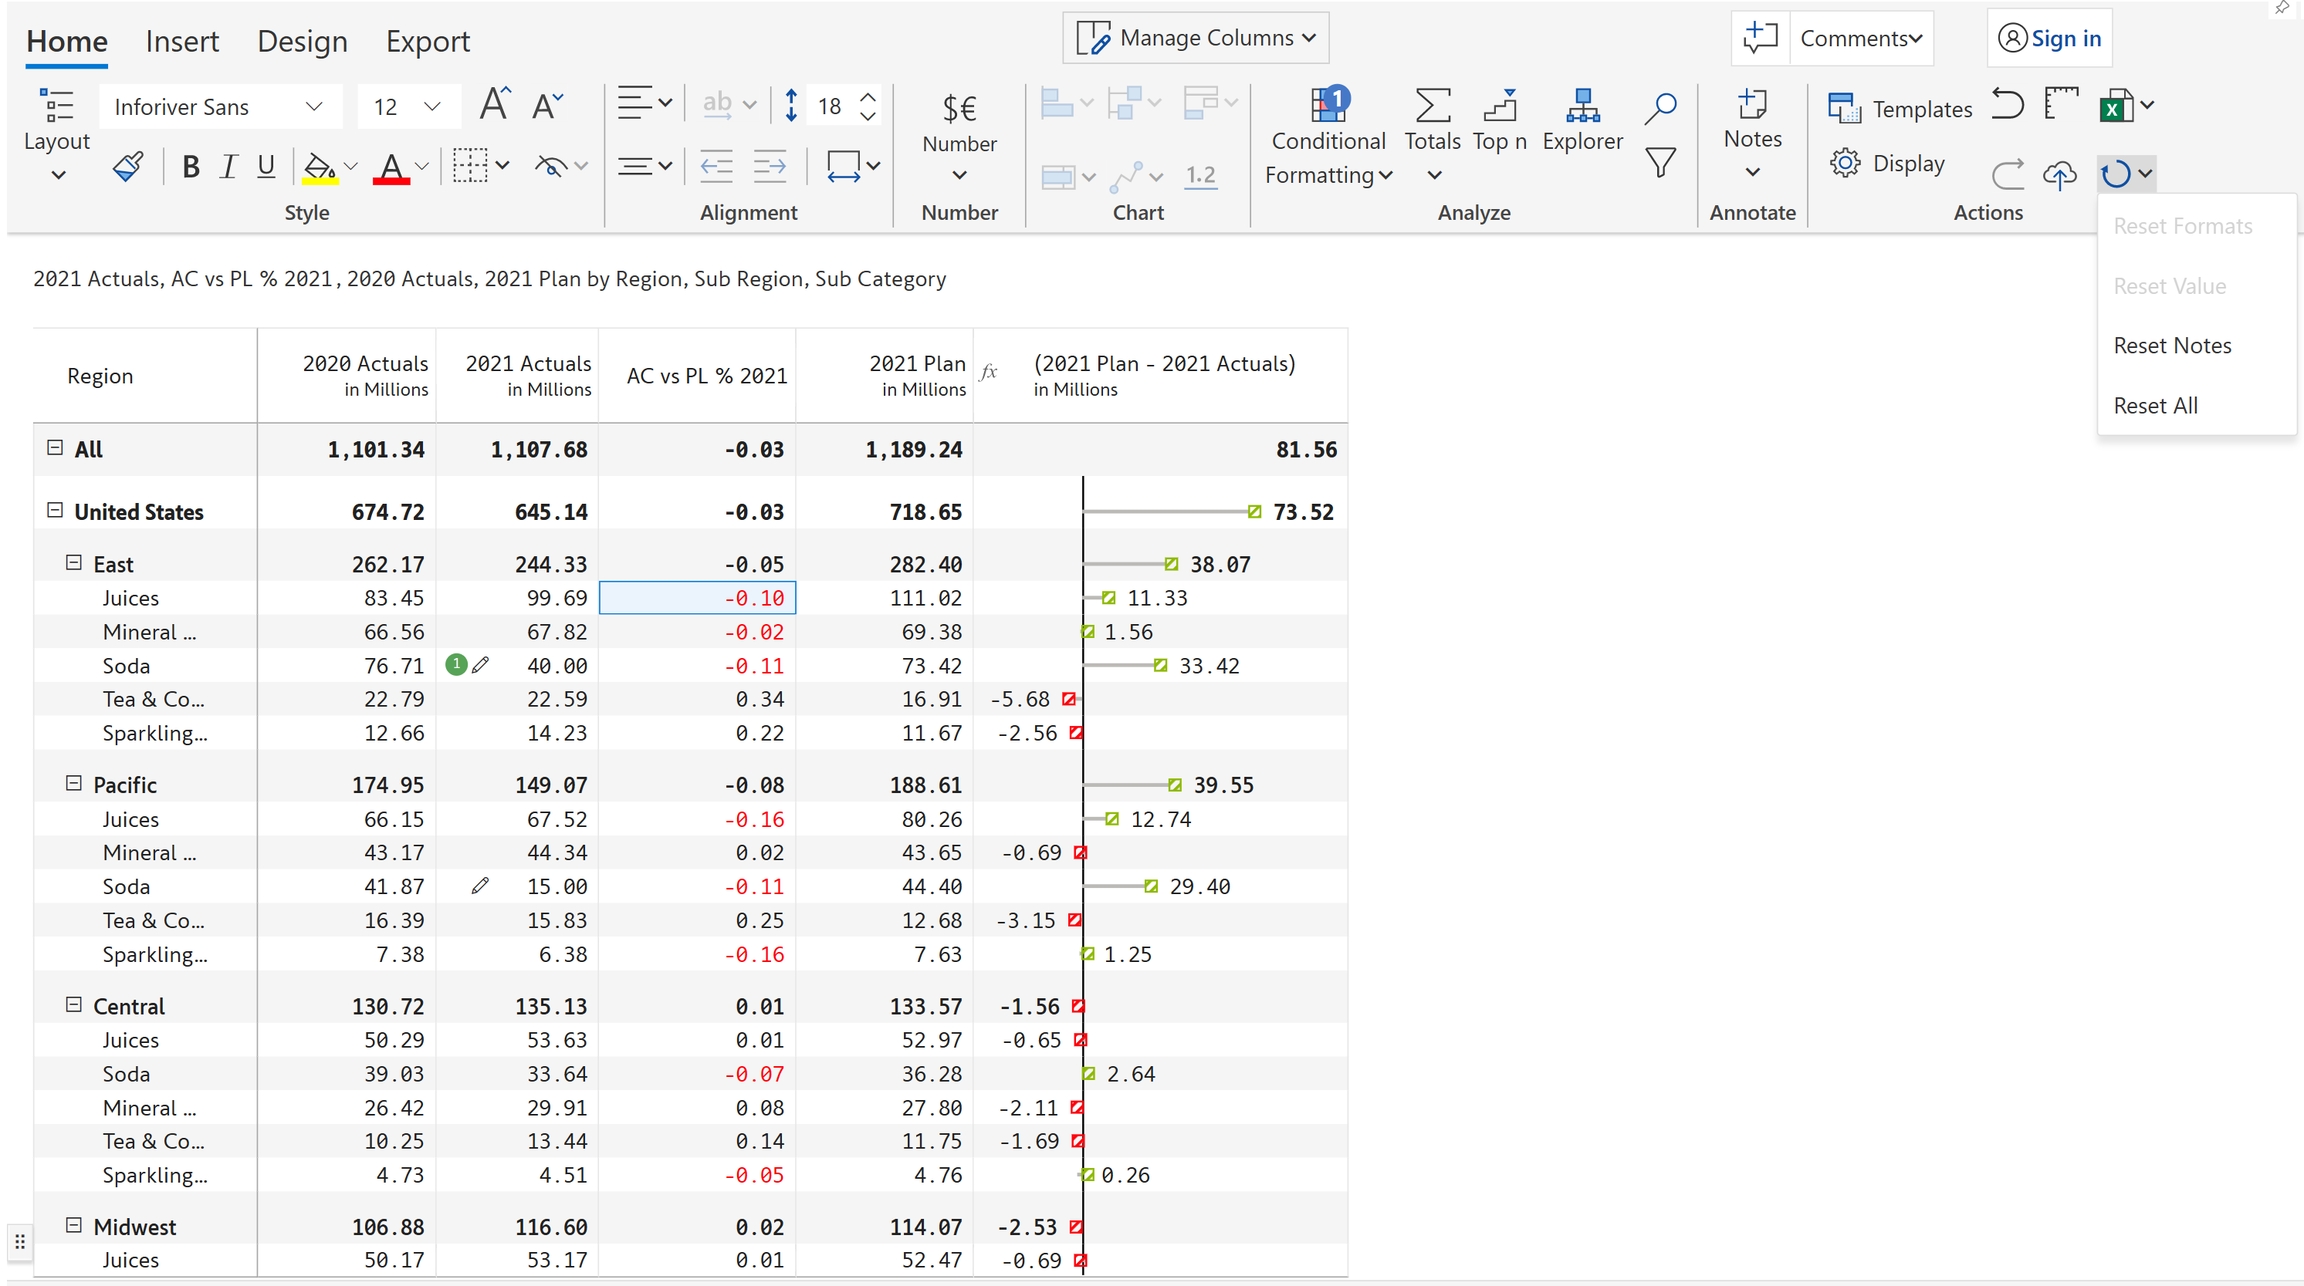Click the Export to Excel icon
The width and height of the screenshot is (2304, 1286).
coord(2115,106)
